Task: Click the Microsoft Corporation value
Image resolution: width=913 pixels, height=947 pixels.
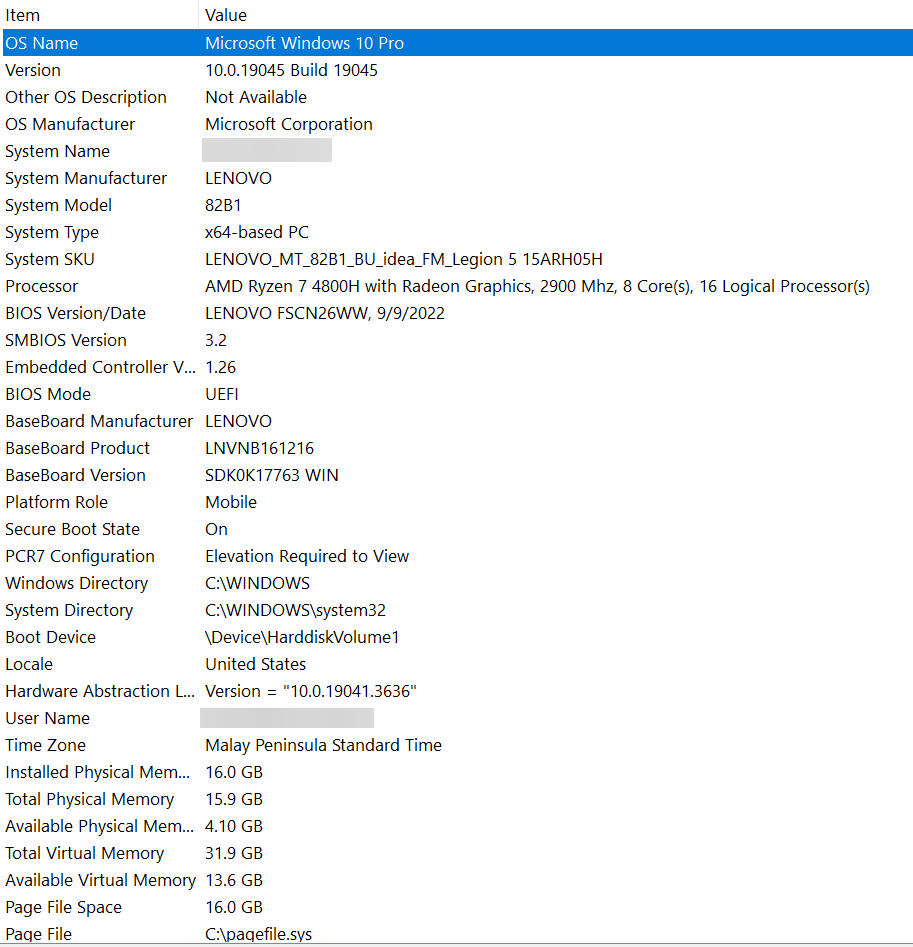Action: [x=289, y=124]
